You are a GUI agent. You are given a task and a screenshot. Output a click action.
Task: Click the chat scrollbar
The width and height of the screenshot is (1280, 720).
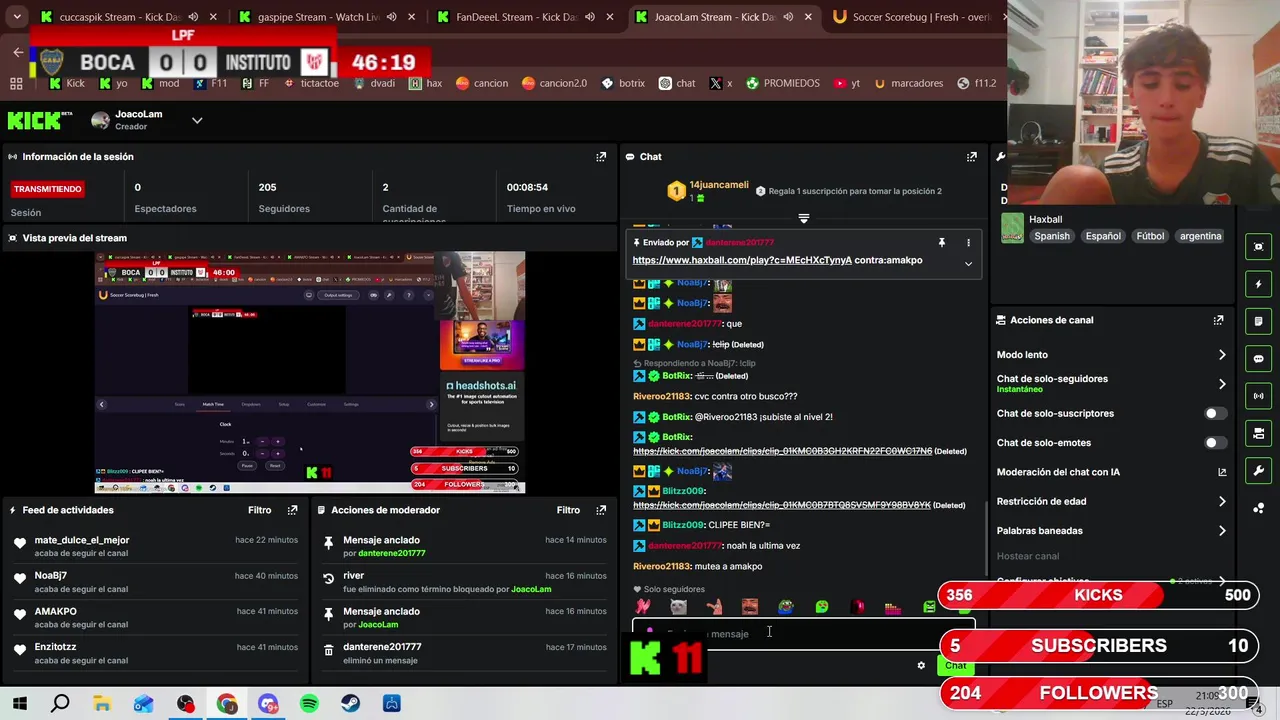pyautogui.click(x=987, y=540)
